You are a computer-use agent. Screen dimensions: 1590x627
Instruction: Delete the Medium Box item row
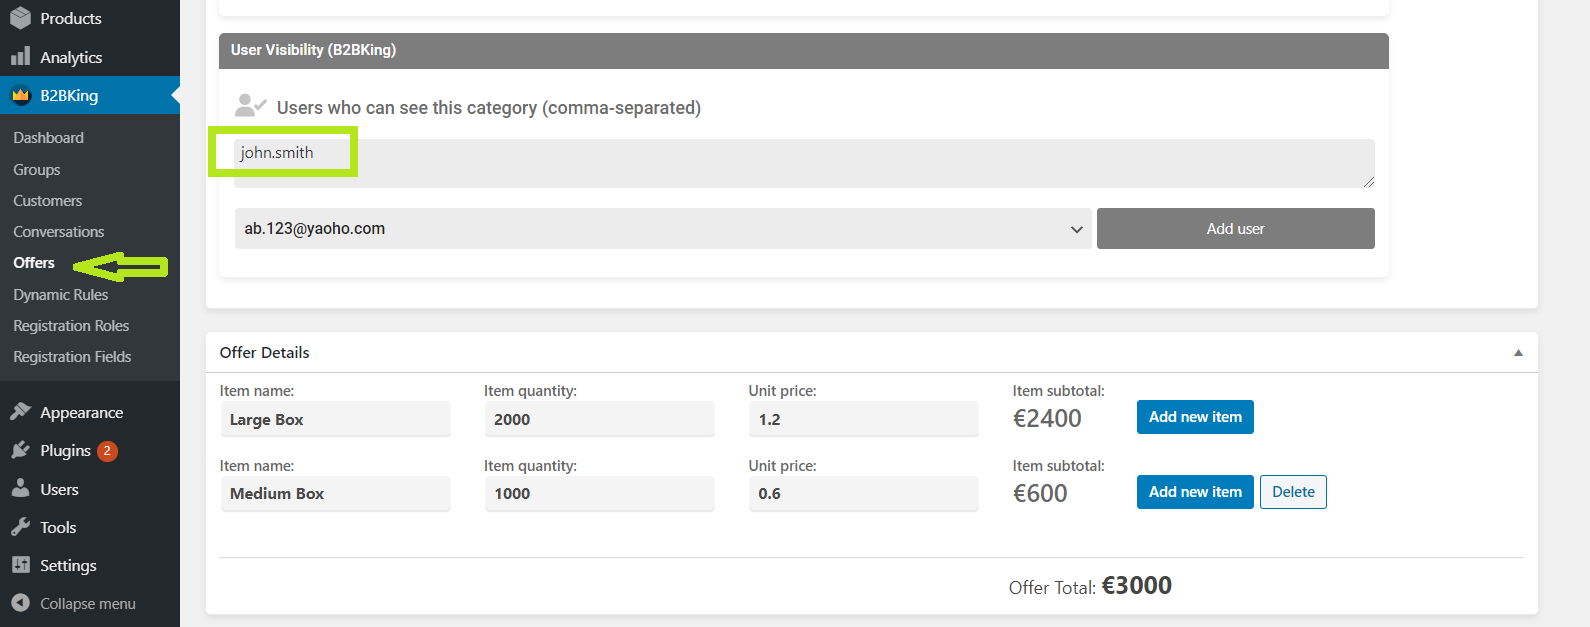click(x=1293, y=492)
